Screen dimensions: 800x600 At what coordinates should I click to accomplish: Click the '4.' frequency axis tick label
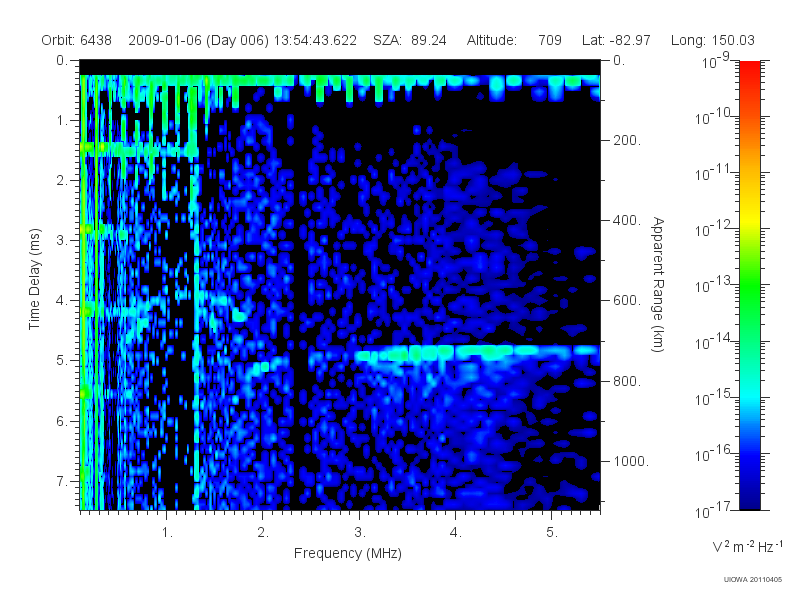[456, 533]
